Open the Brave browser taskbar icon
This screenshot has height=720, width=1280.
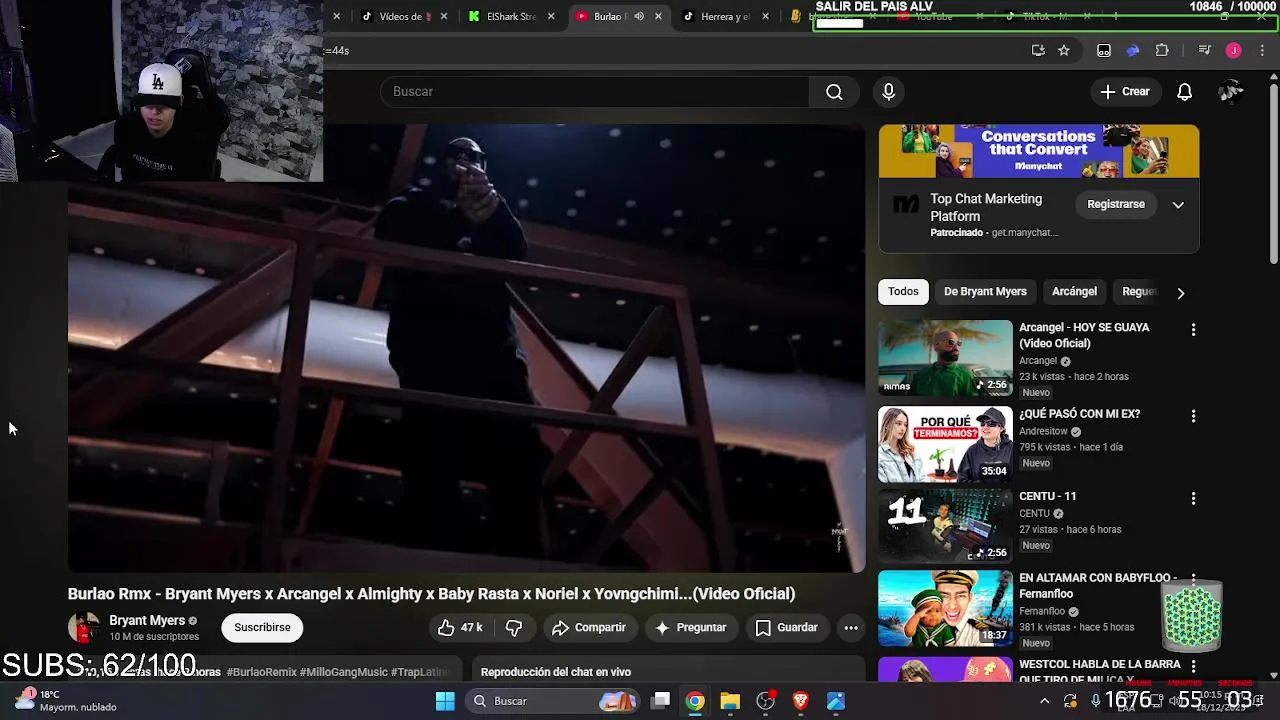click(800, 701)
